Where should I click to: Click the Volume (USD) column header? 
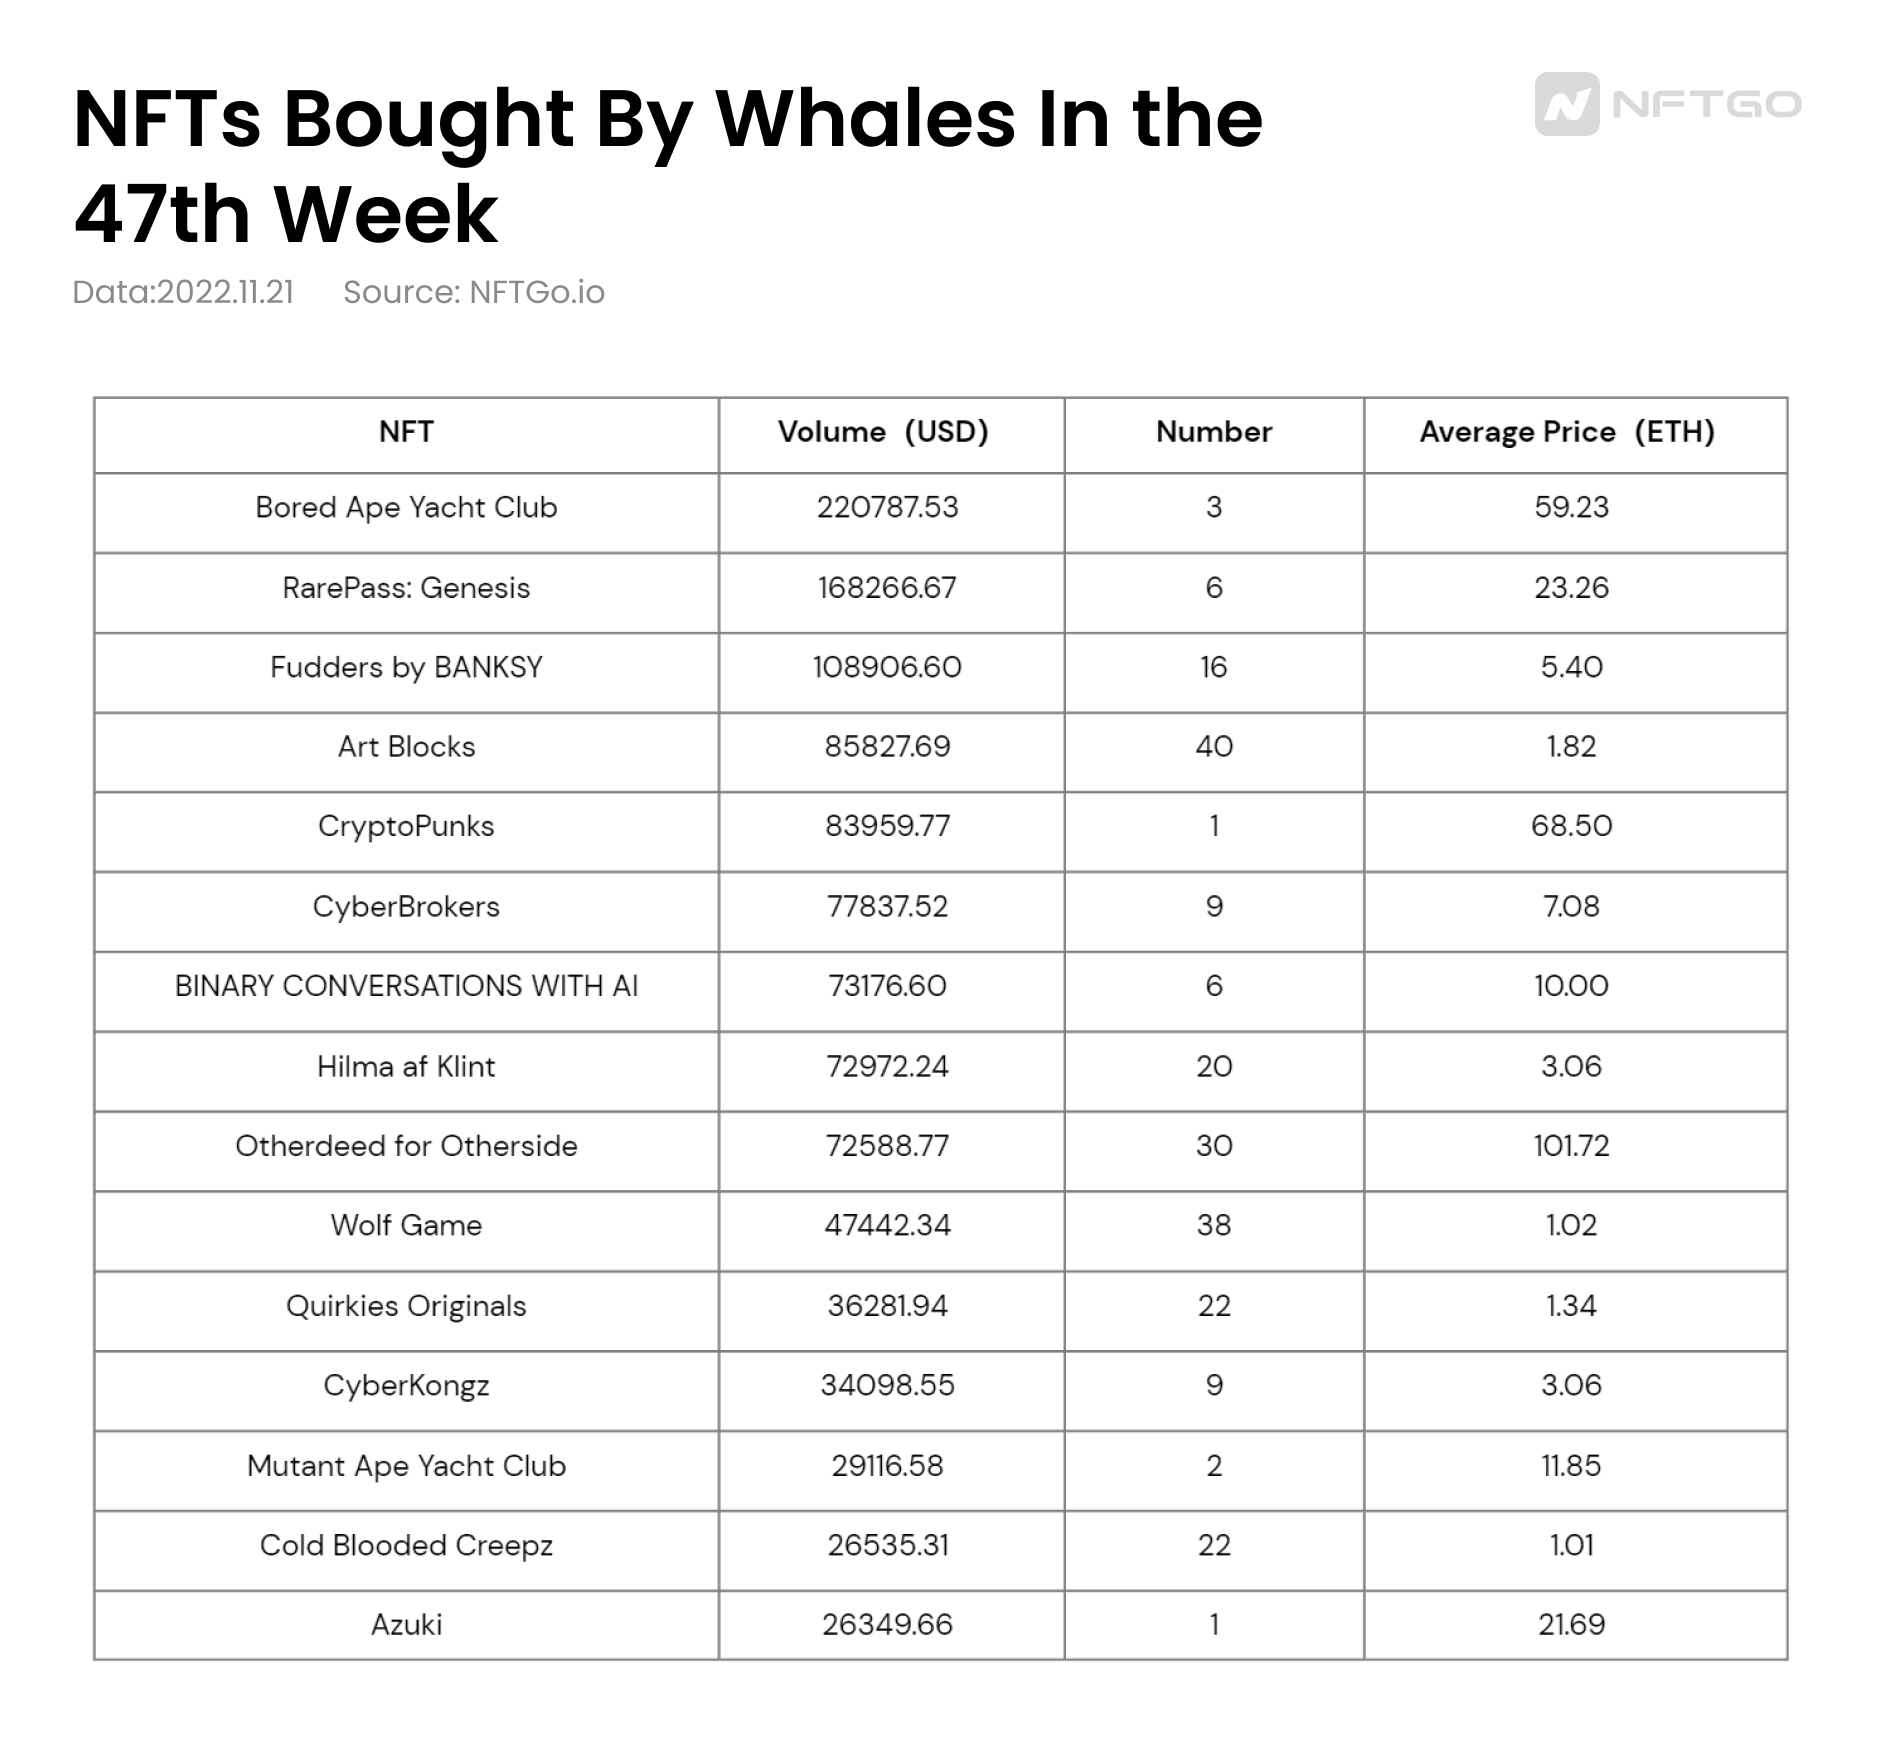point(884,432)
